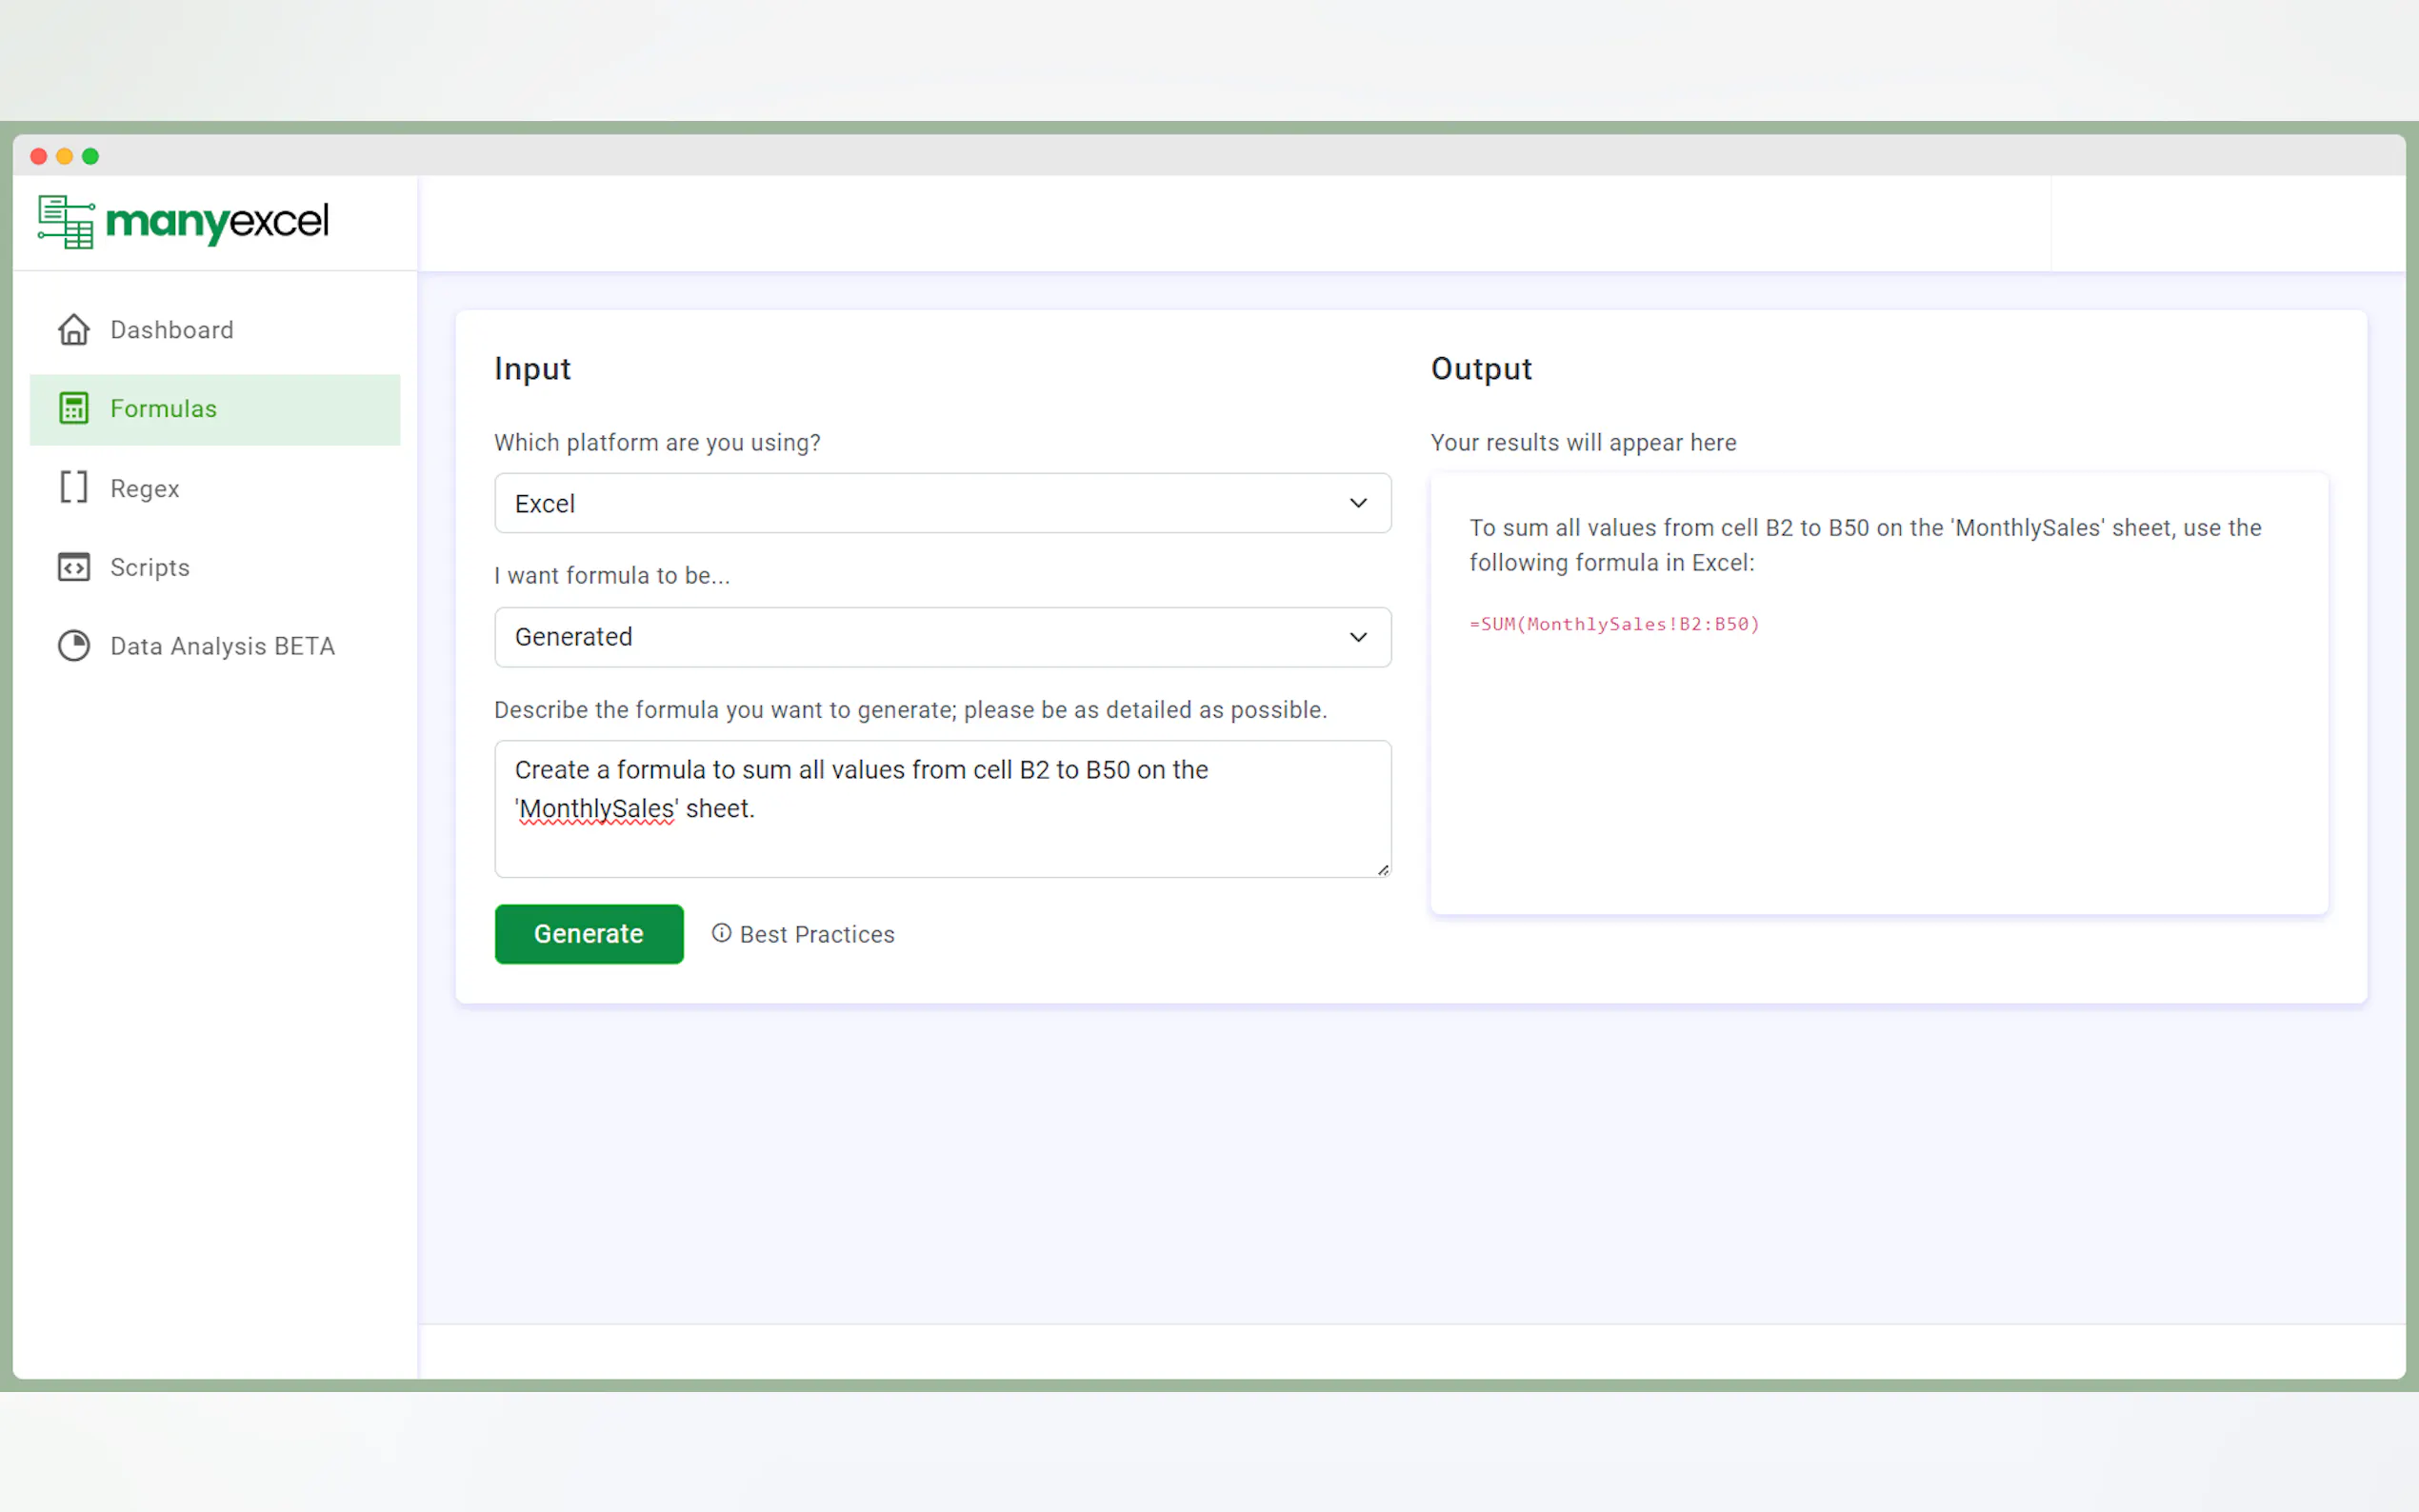Click the textarea resize handle
This screenshot has height=1512, width=2419.
[1383, 870]
